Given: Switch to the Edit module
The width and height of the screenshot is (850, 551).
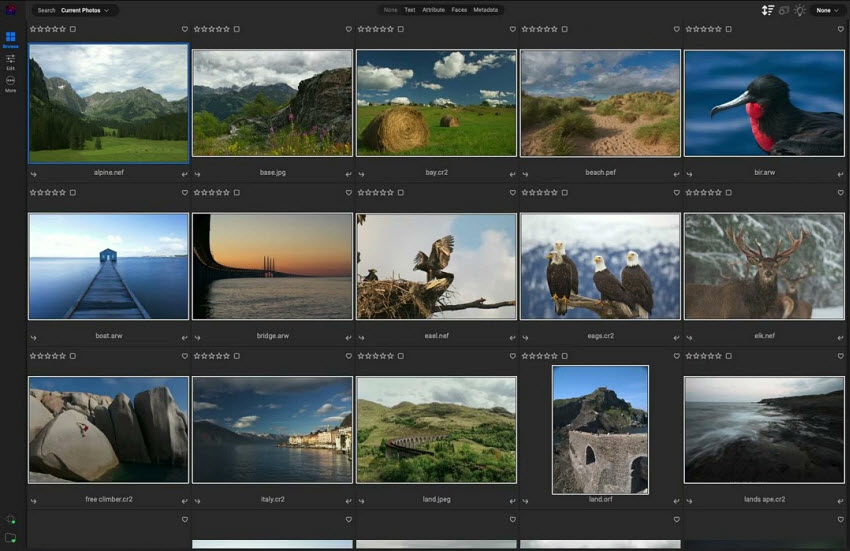Looking at the screenshot, I should tap(10, 62).
